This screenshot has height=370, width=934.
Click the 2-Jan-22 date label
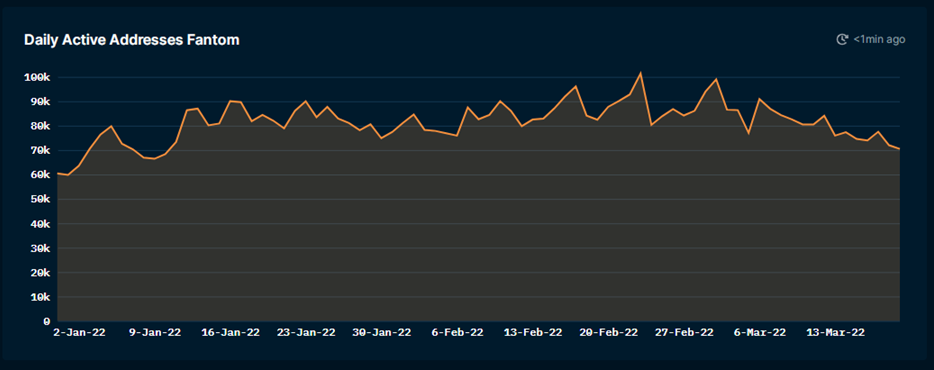click(x=80, y=332)
